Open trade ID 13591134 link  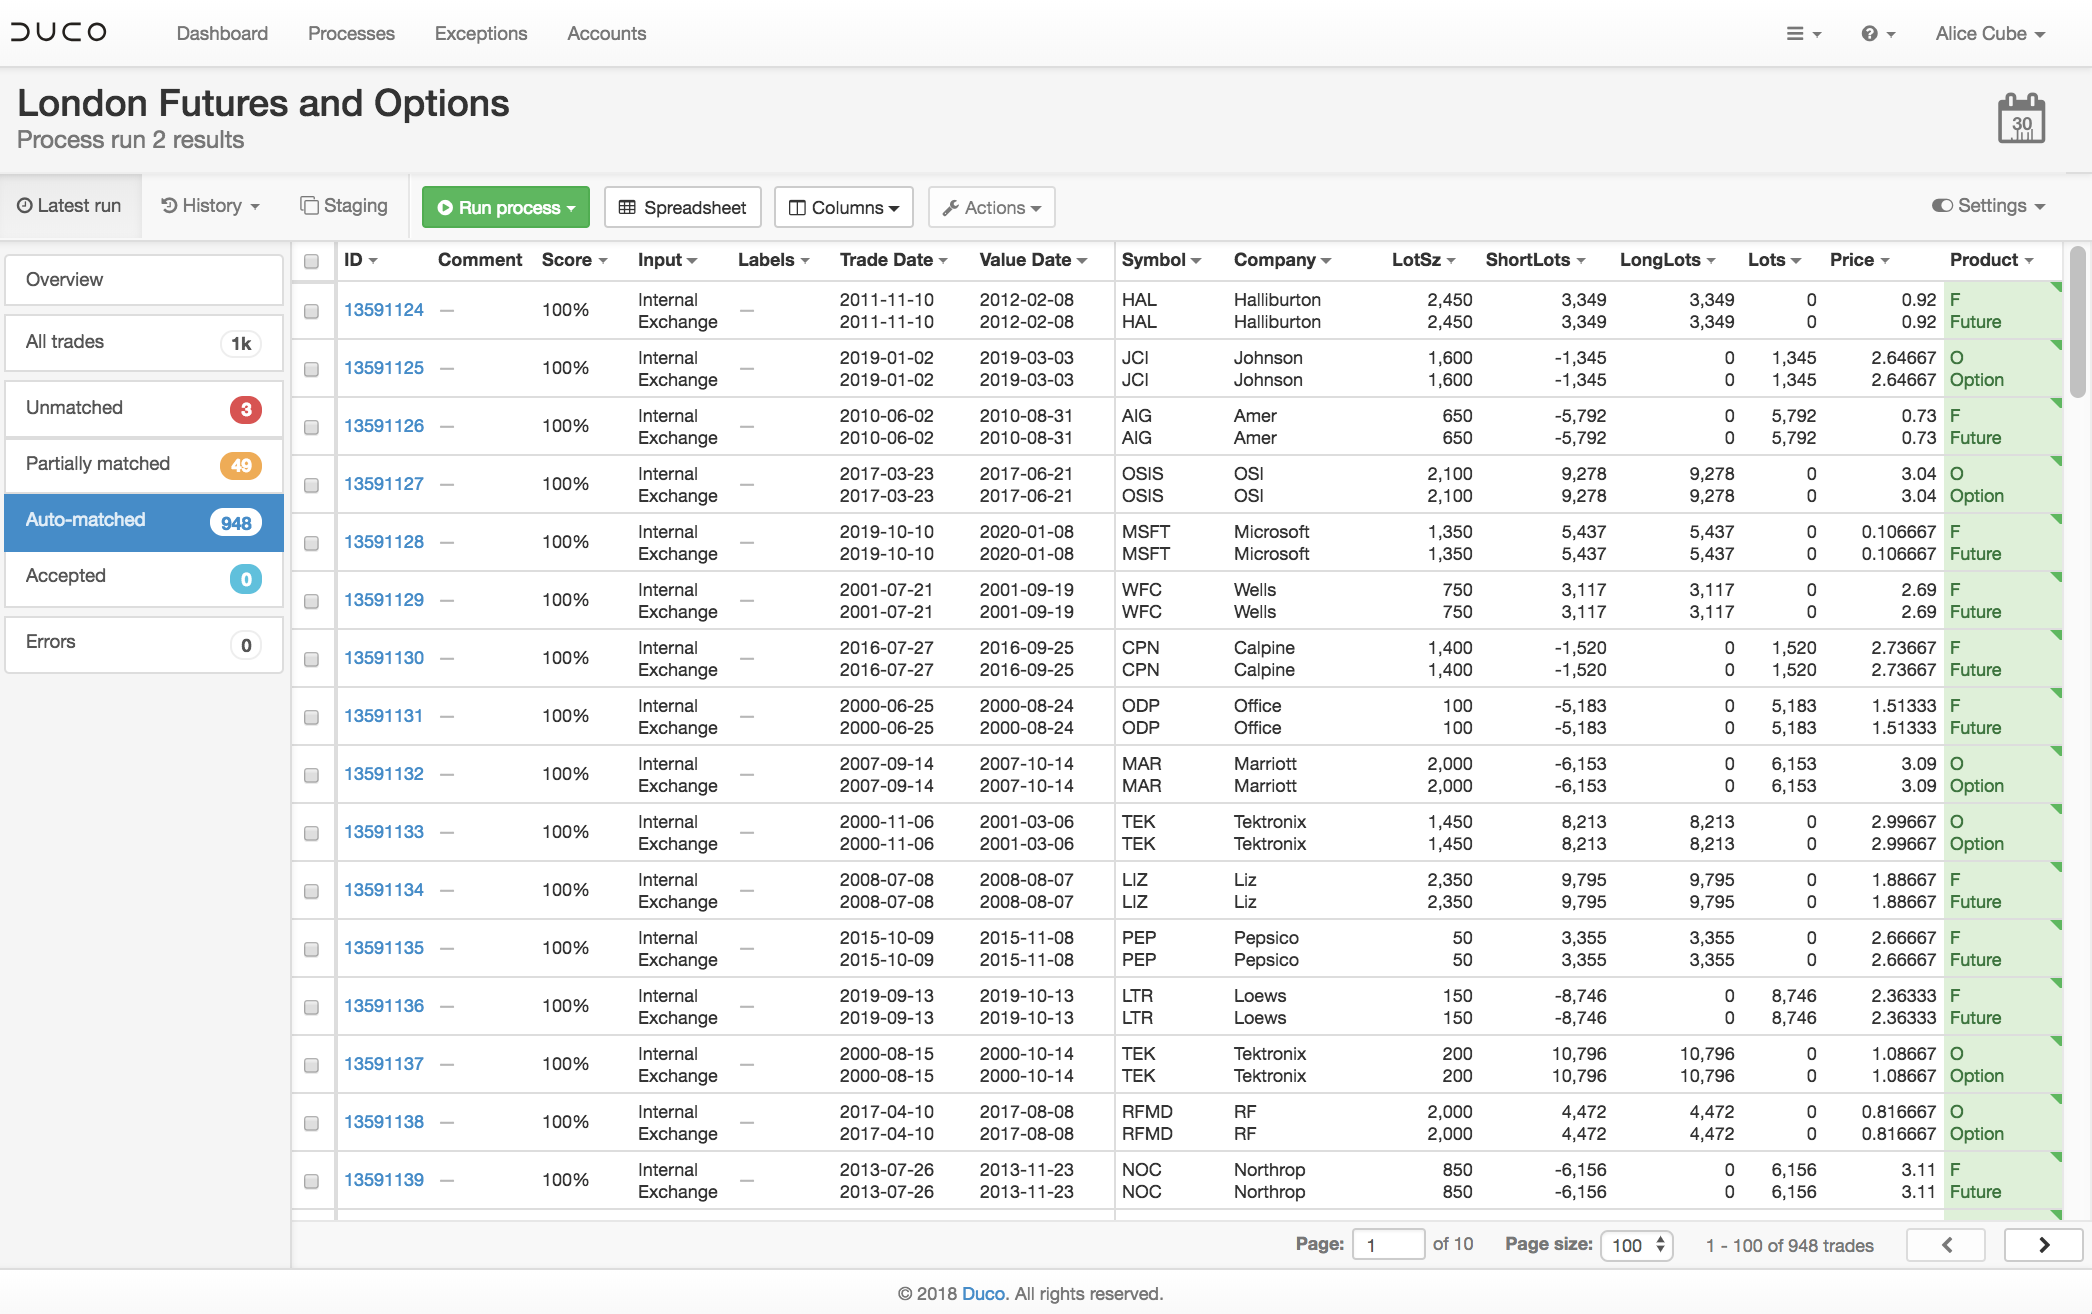[x=384, y=890]
